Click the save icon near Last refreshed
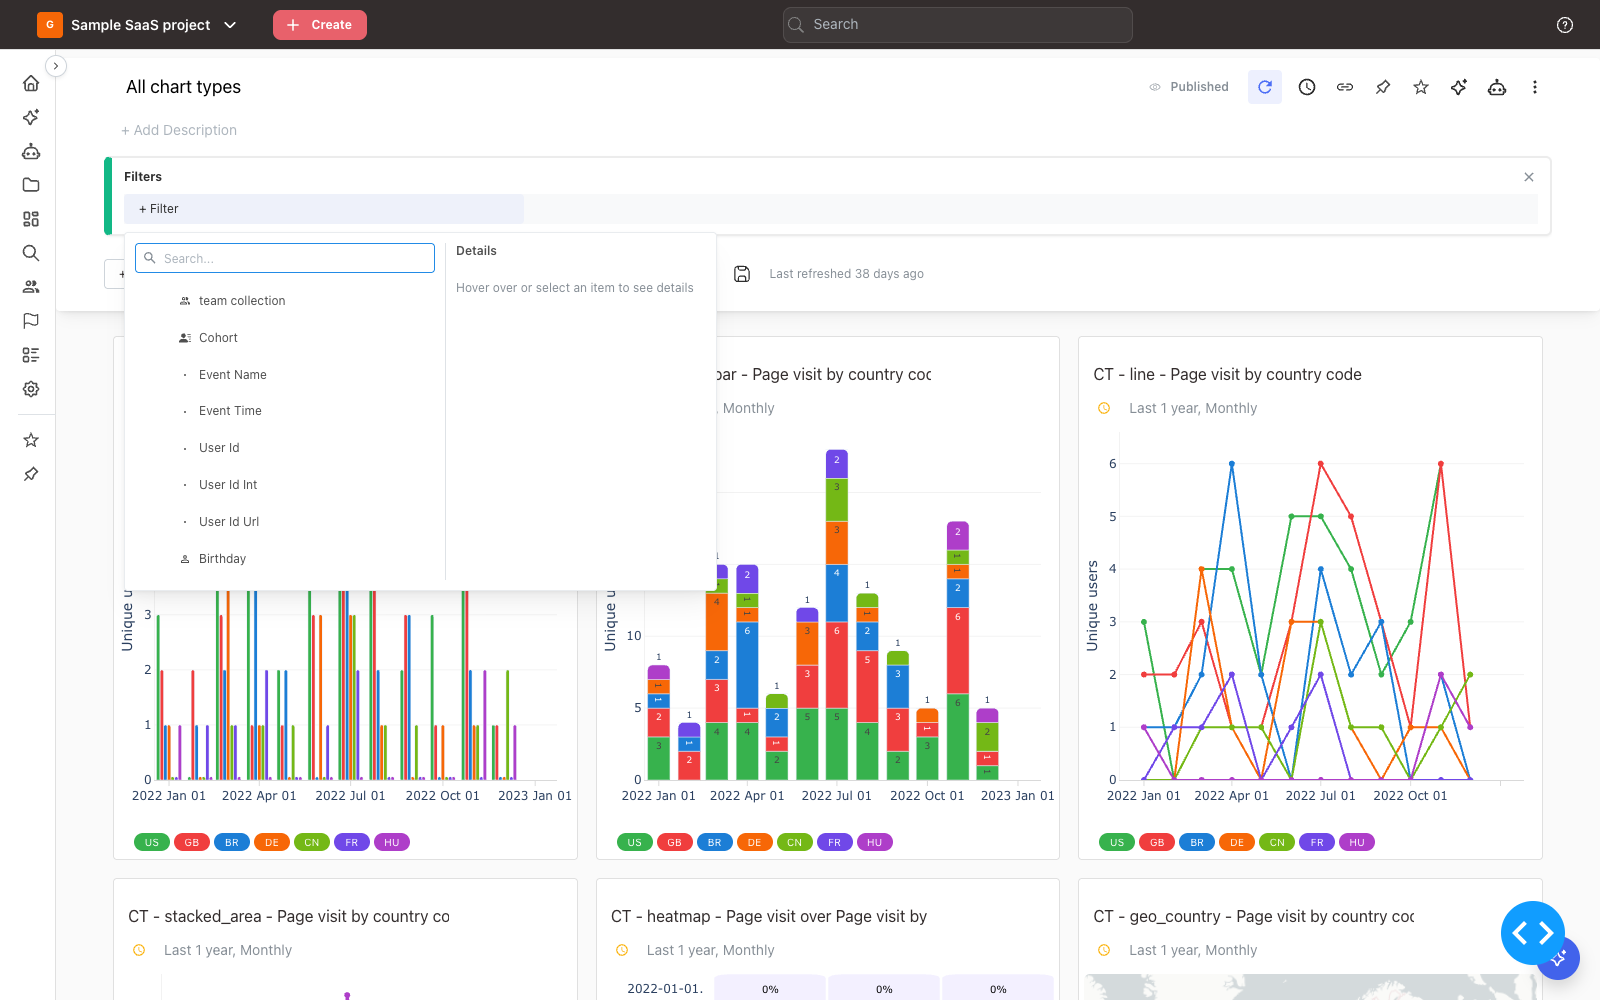Image resolution: width=1600 pixels, height=1000 pixels. tap(742, 274)
